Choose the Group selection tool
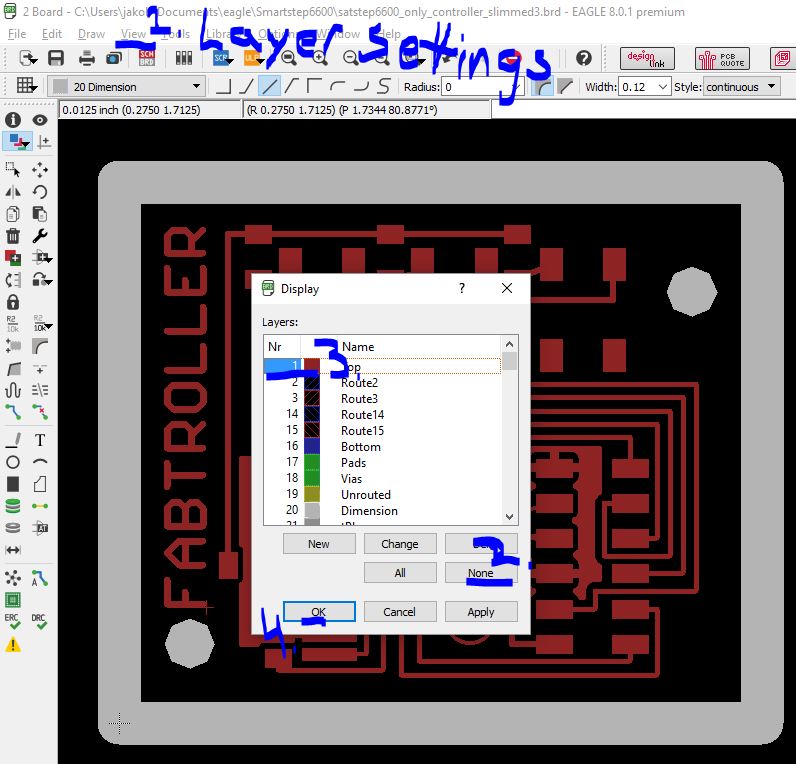796x764 pixels. pos(13,170)
